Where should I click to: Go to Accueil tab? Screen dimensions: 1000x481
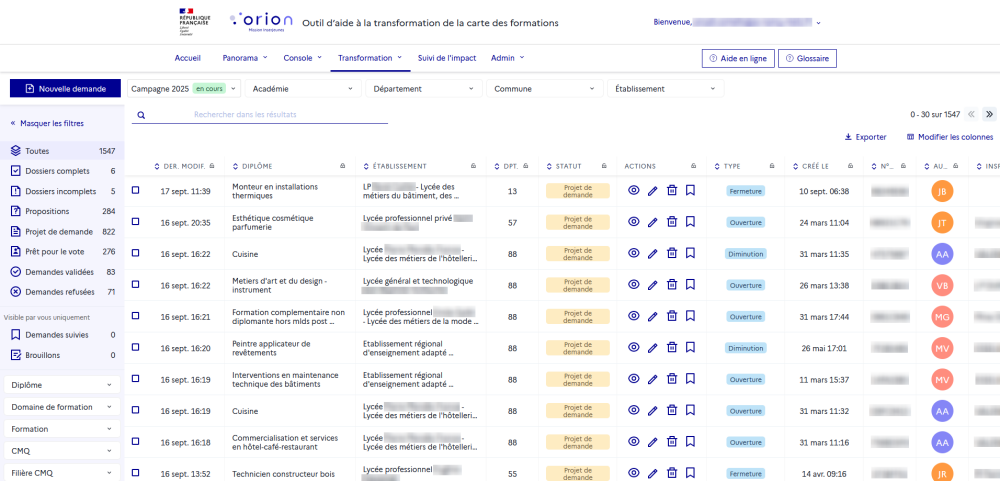(x=188, y=58)
